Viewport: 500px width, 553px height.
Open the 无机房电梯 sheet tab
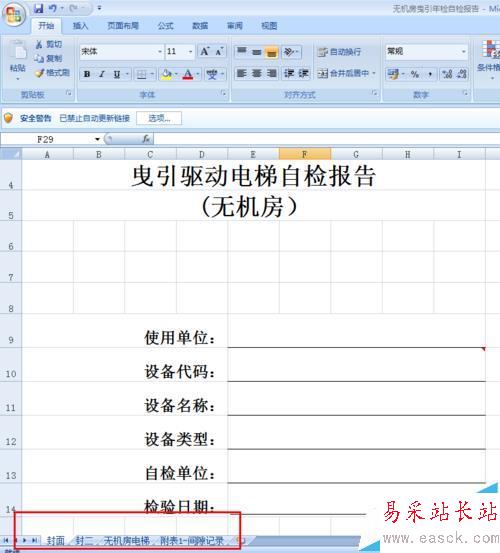click(127, 541)
